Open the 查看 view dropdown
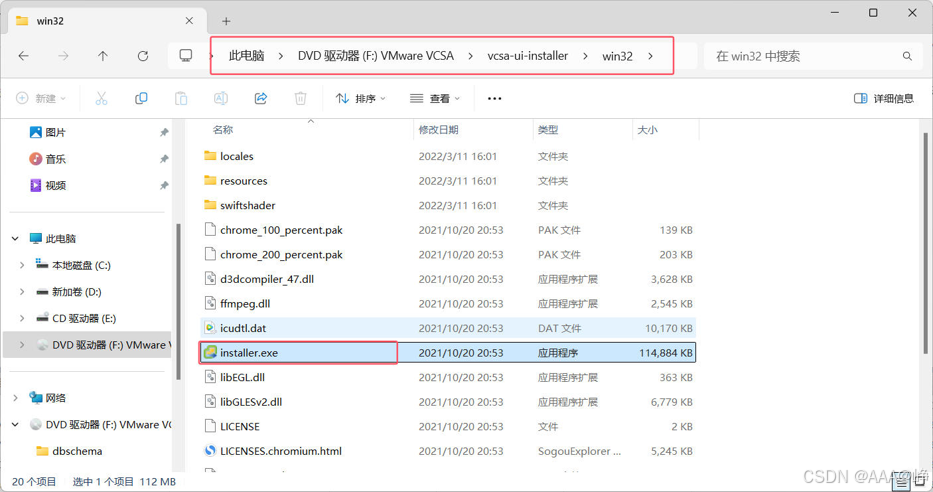Image resolution: width=933 pixels, height=492 pixels. (x=435, y=98)
